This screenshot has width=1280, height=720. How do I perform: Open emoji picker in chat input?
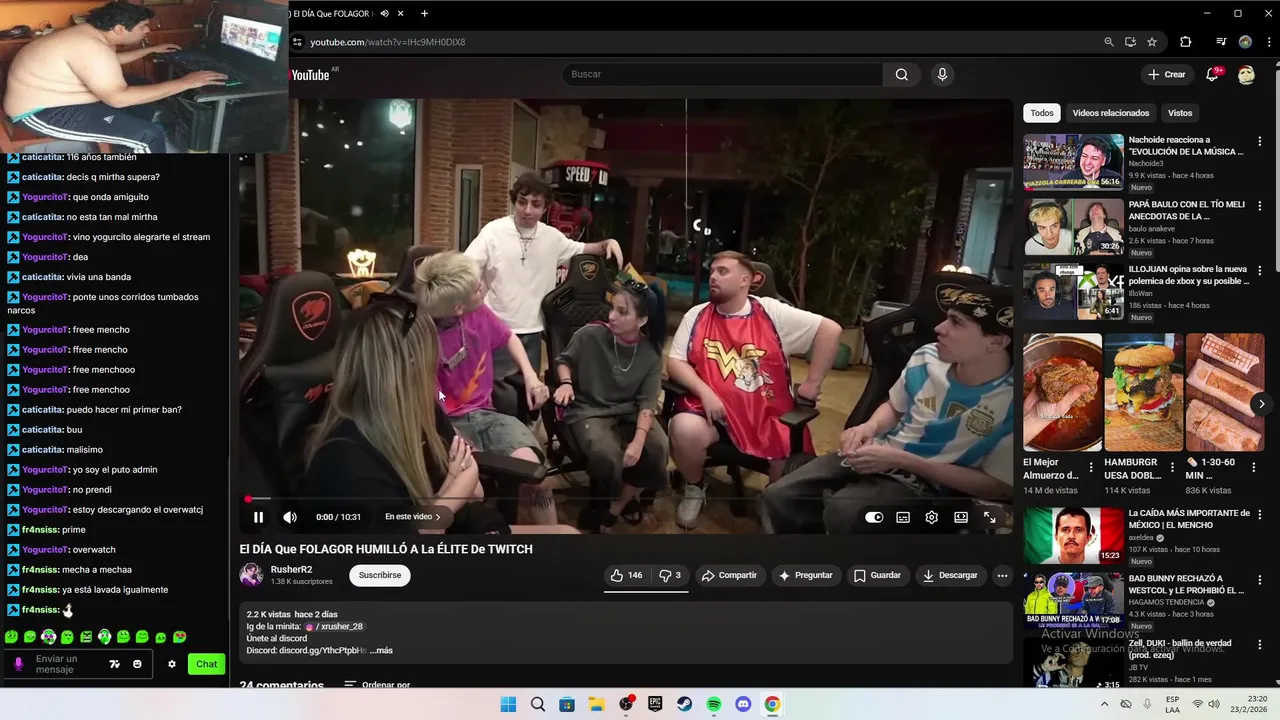tap(137, 664)
